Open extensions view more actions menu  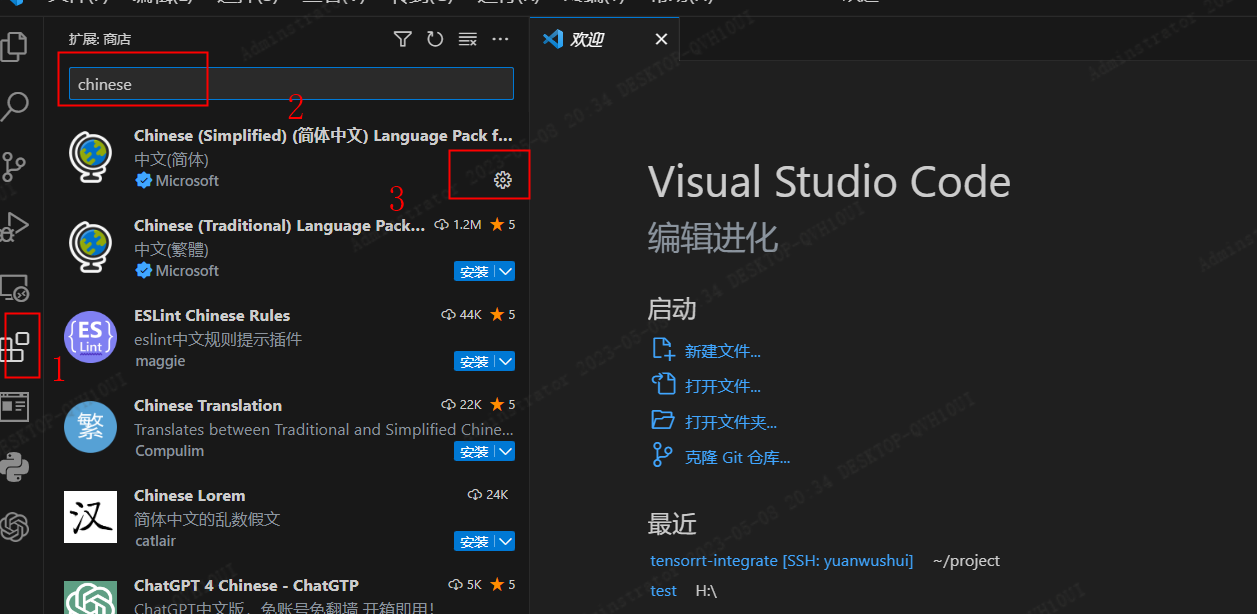point(500,39)
